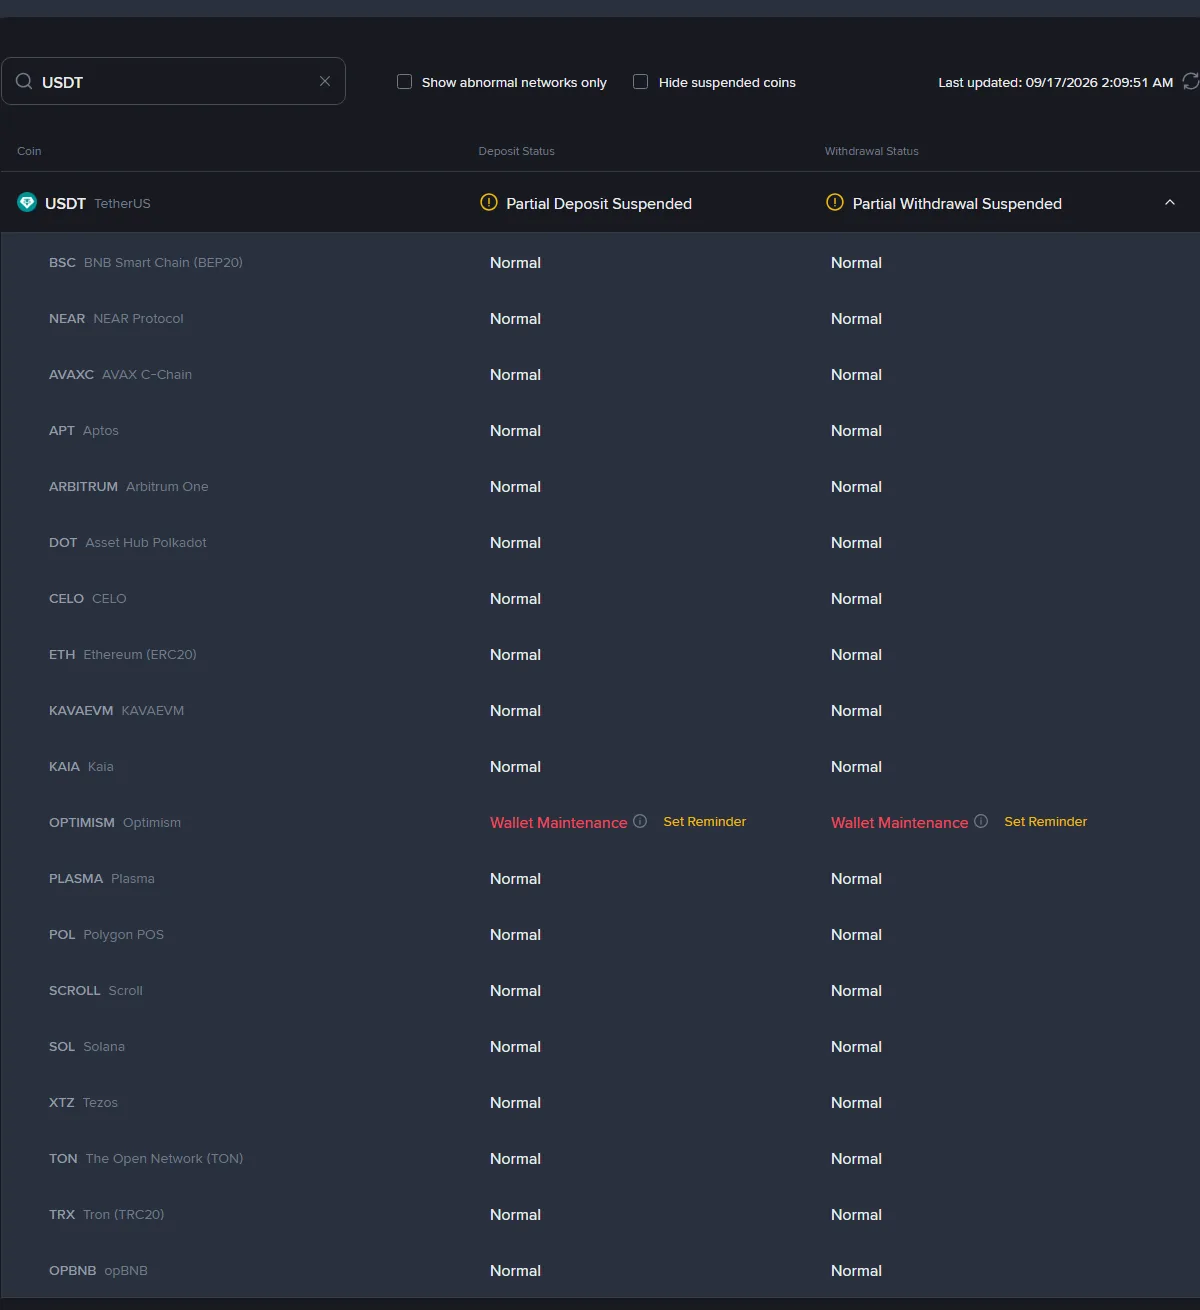This screenshot has width=1200, height=1310.
Task: Select the POL Polygon POS row
Action: pyautogui.click(x=600, y=934)
